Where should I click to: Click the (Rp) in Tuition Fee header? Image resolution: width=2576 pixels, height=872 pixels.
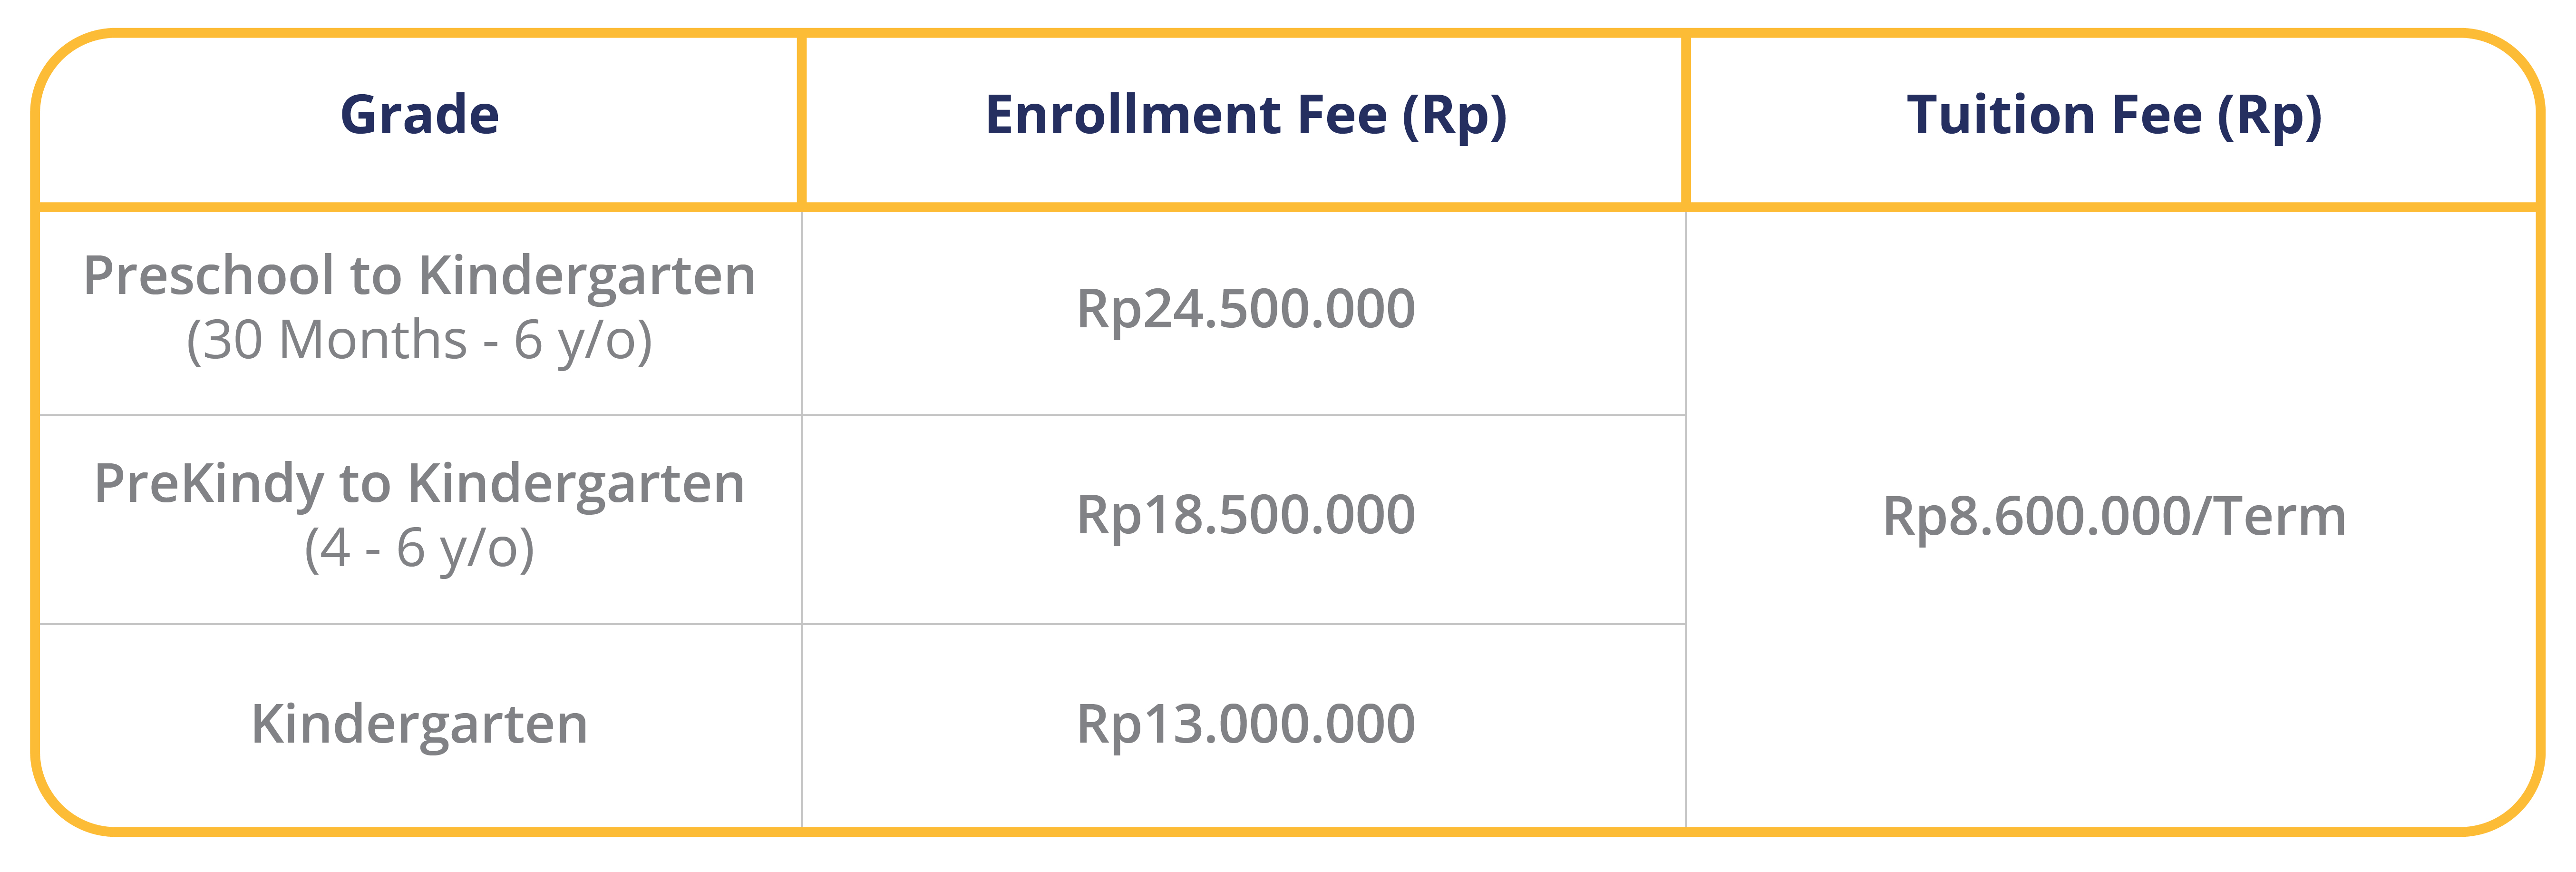(x=2270, y=117)
